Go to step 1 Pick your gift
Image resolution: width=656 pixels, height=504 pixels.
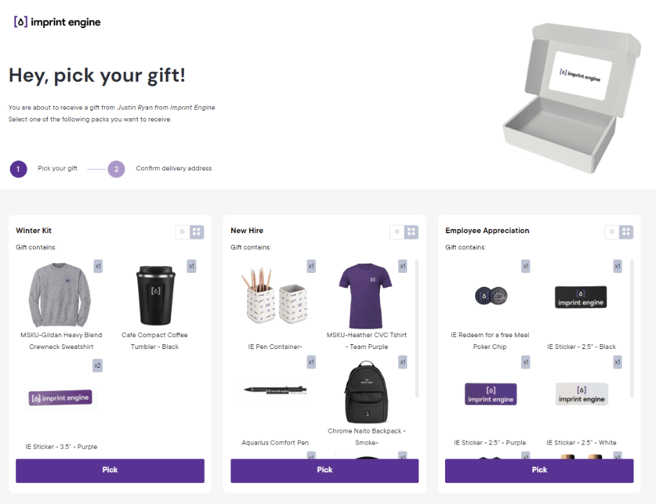(x=18, y=169)
